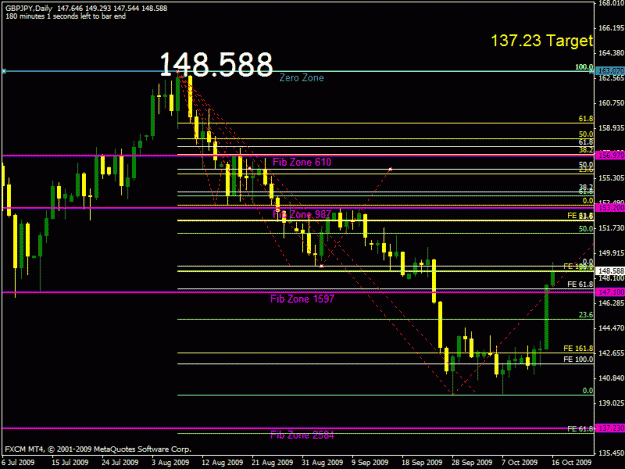625x469 pixels.
Task: Click the 'Zero Zone' label
Action: click(x=301, y=78)
